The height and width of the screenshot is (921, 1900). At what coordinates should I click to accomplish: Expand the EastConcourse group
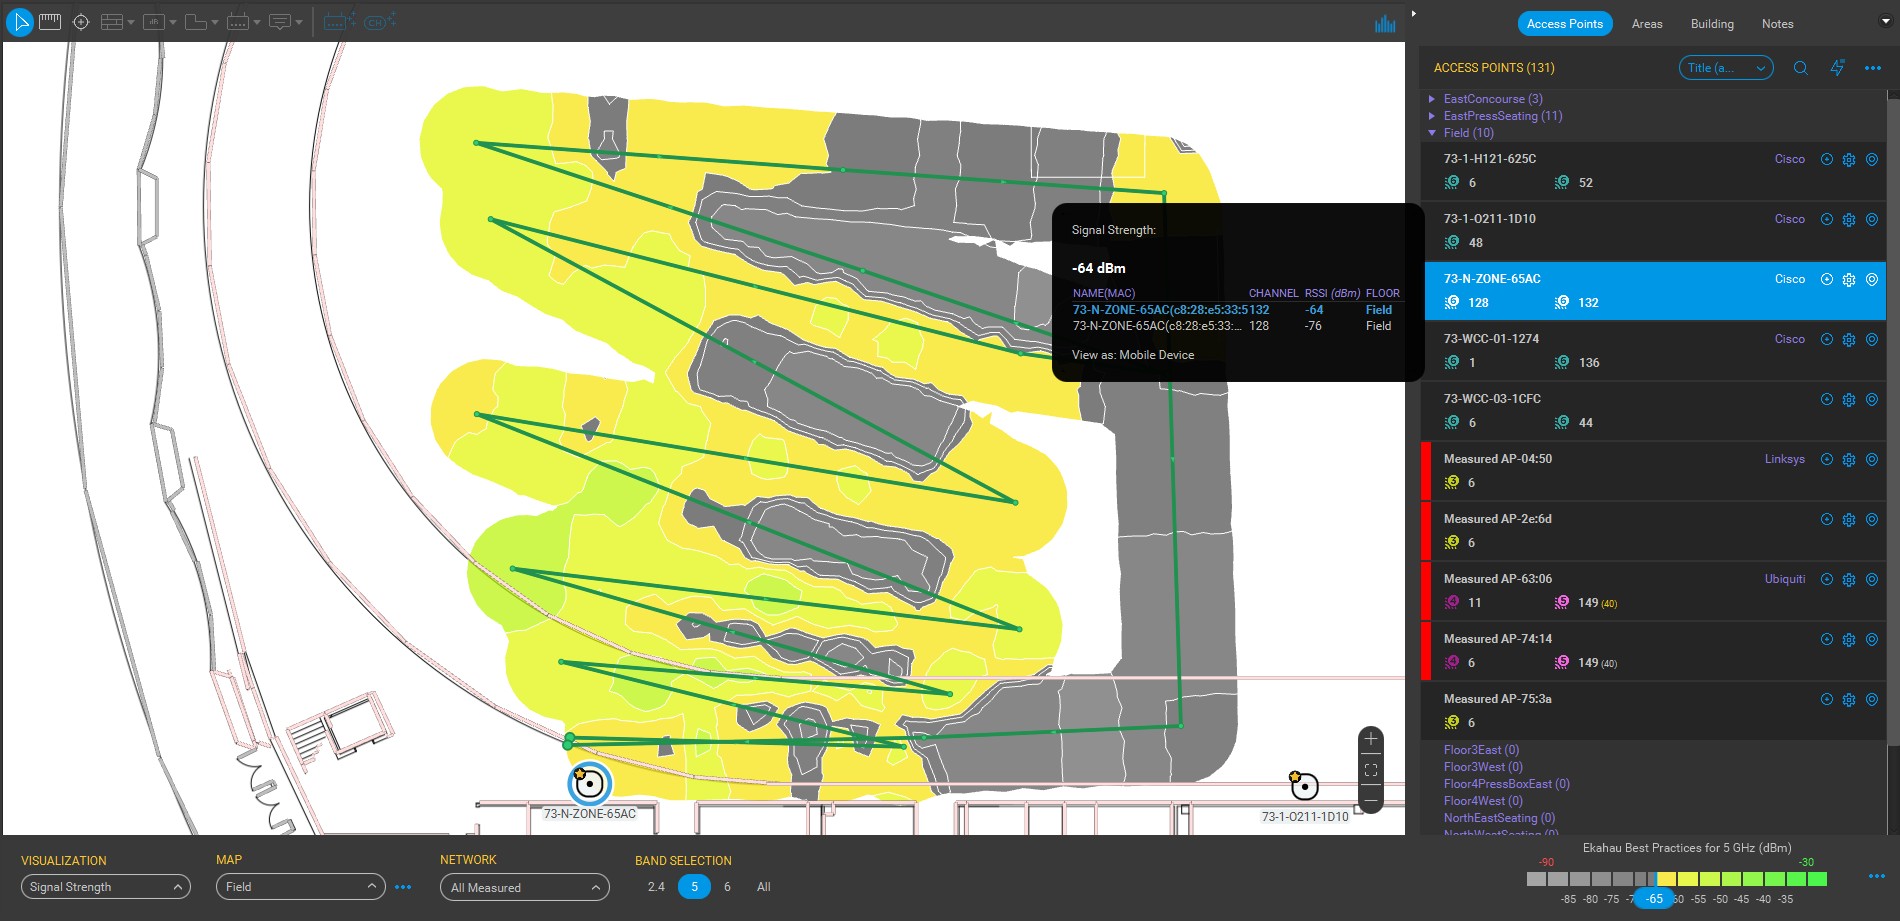1432,99
